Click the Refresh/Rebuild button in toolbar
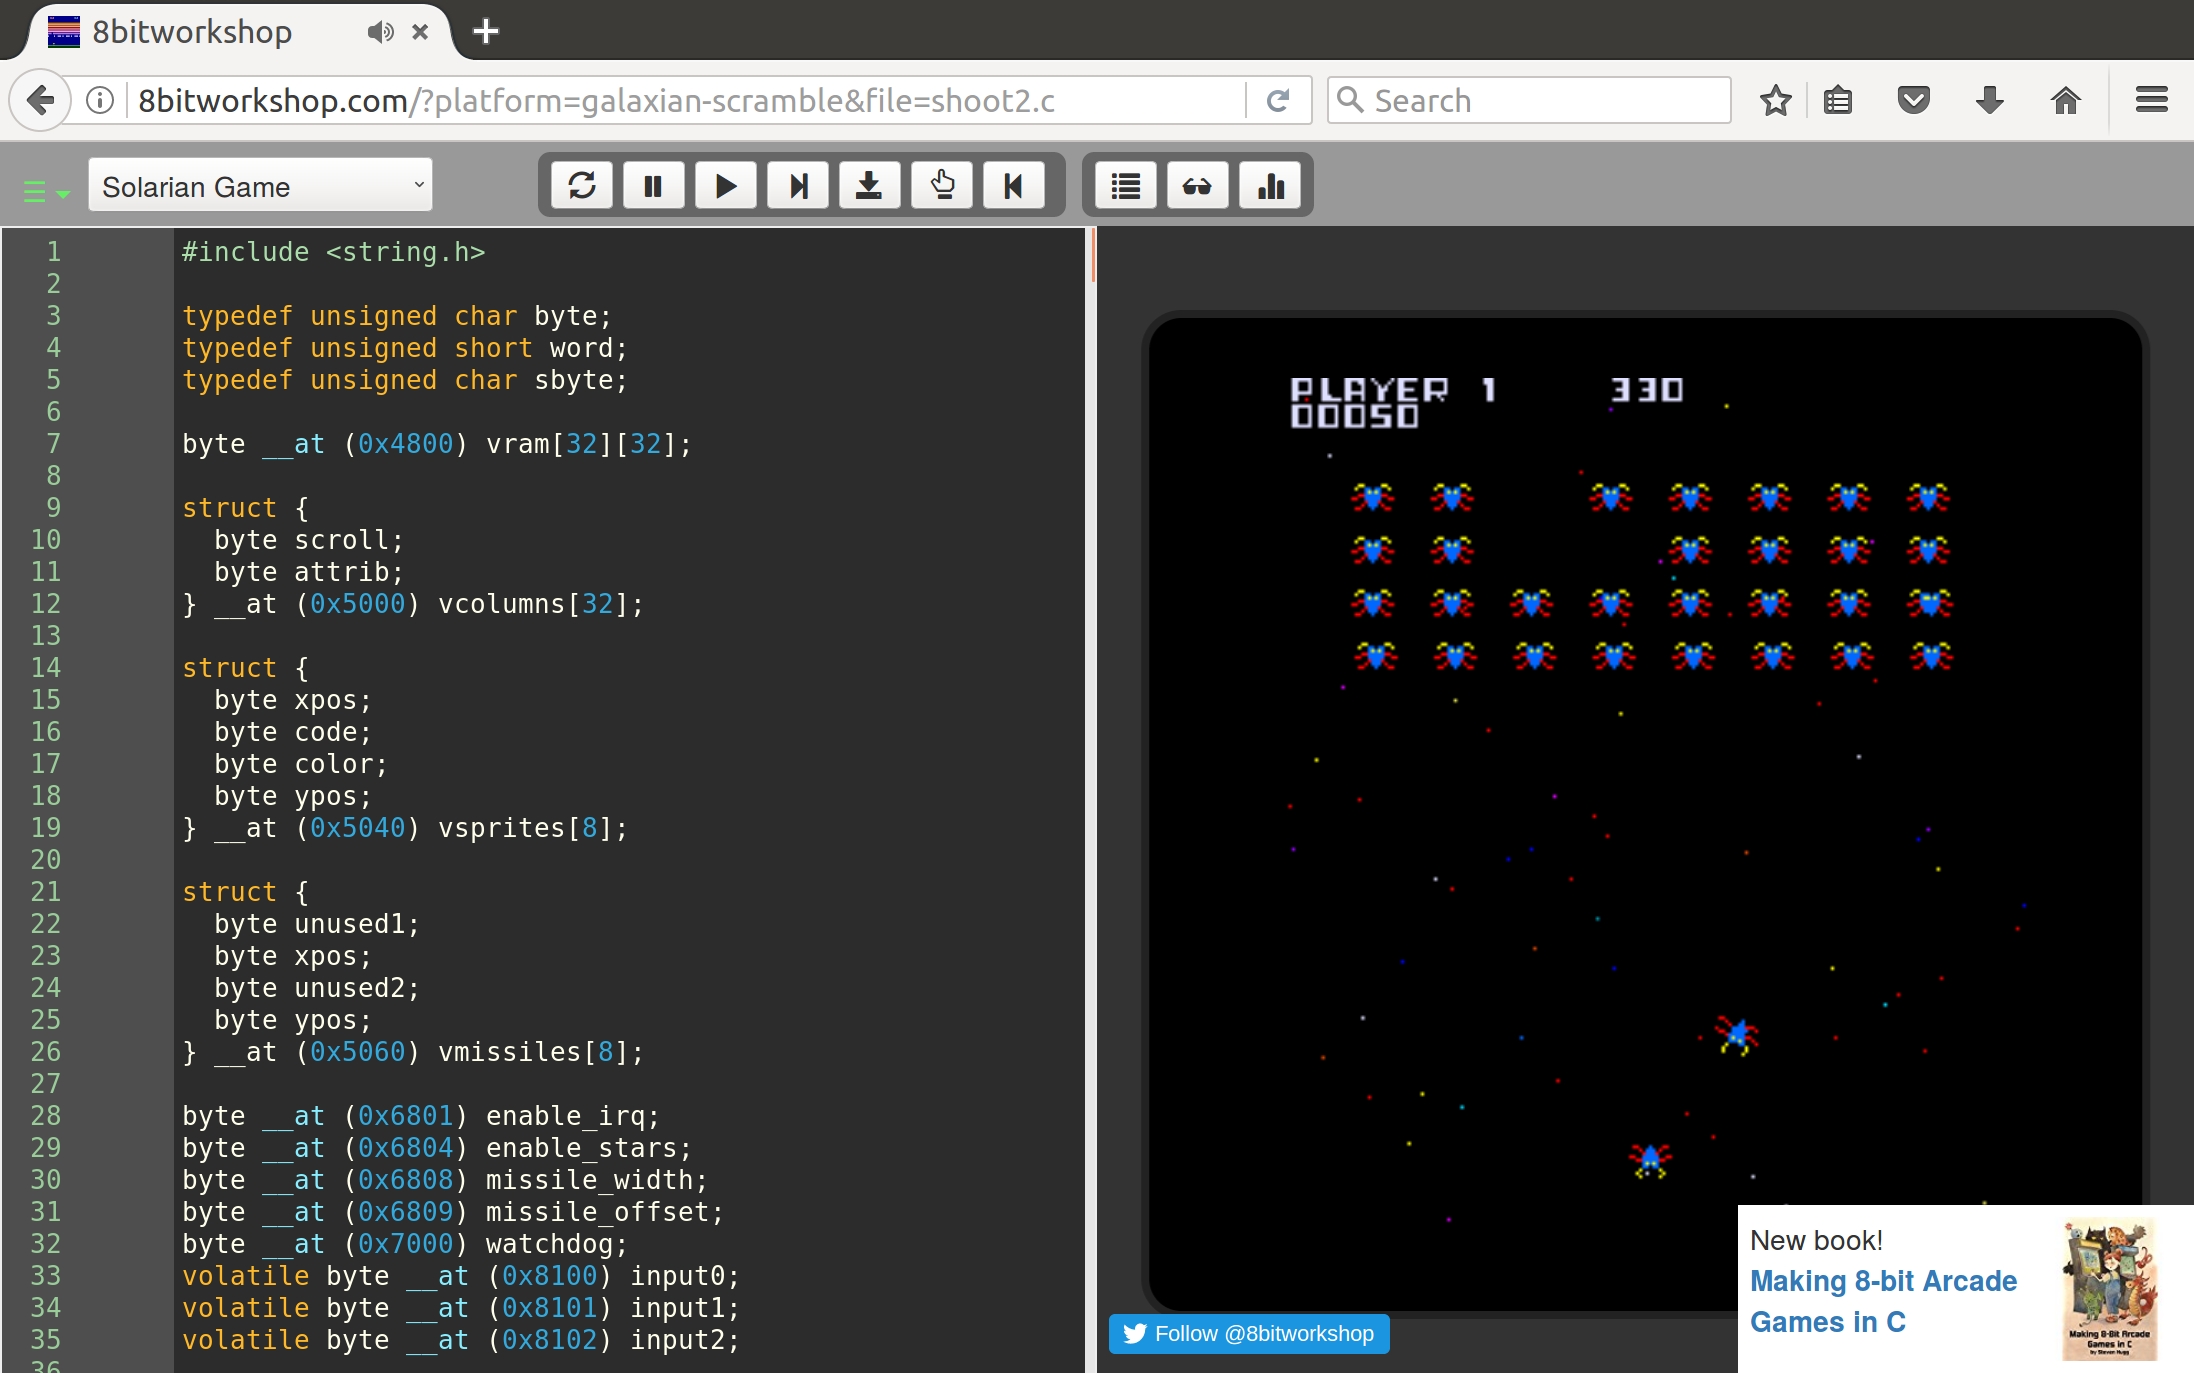The image size is (2194, 1373). click(582, 187)
